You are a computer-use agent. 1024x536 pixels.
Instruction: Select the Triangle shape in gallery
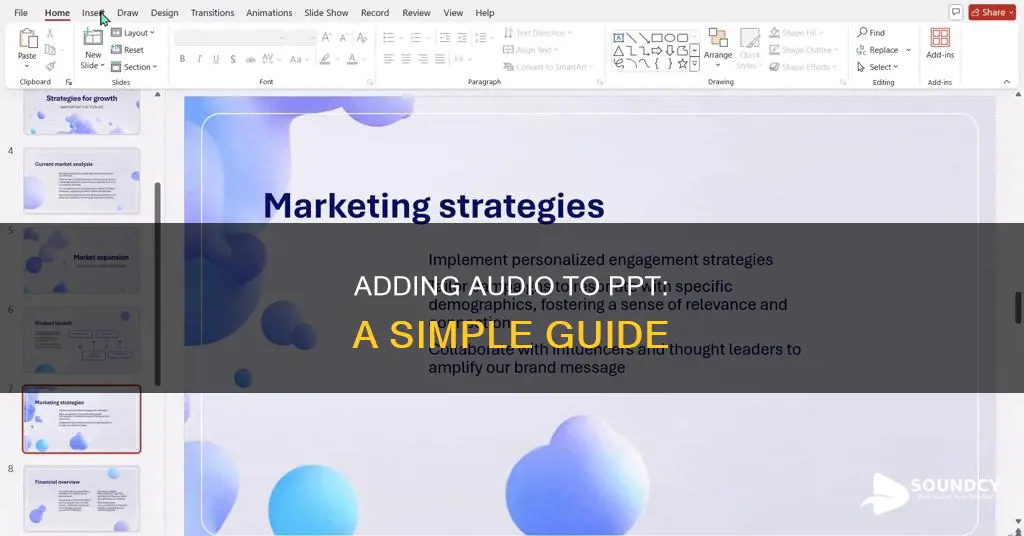click(618, 51)
